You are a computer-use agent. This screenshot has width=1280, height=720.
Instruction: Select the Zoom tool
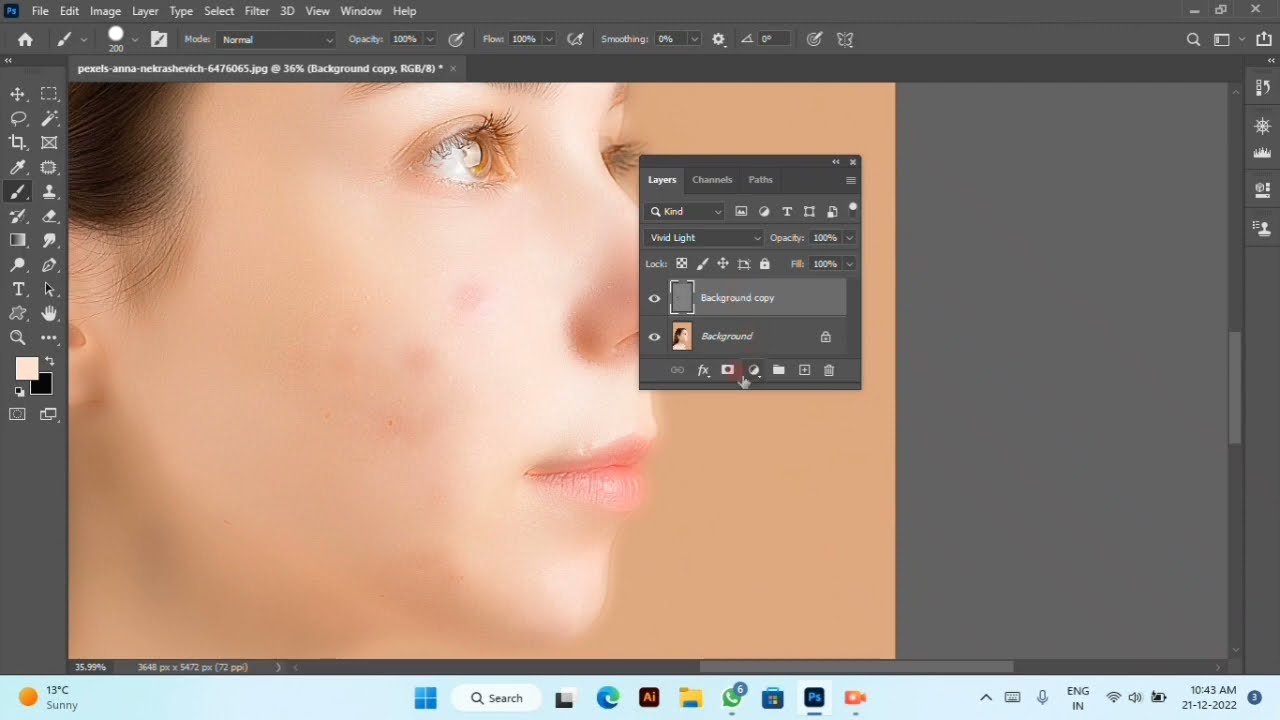(x=18, y=338)
